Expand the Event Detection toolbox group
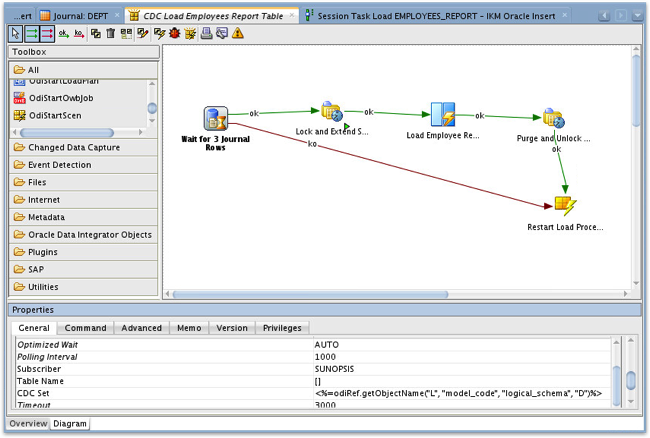The image size is (650, 438). coord(83,165)
